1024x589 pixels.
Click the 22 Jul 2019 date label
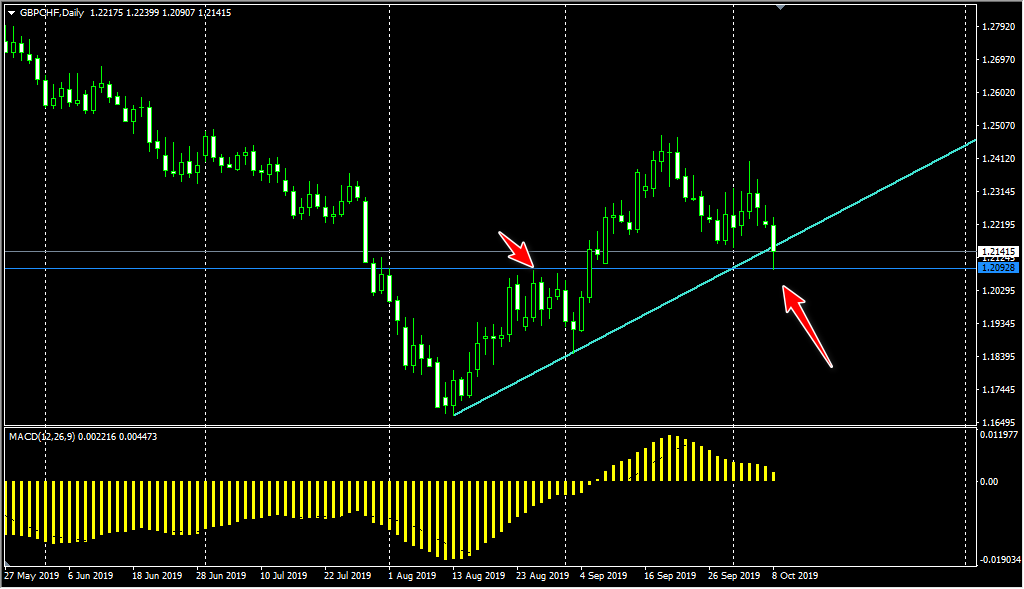[347, 576]
